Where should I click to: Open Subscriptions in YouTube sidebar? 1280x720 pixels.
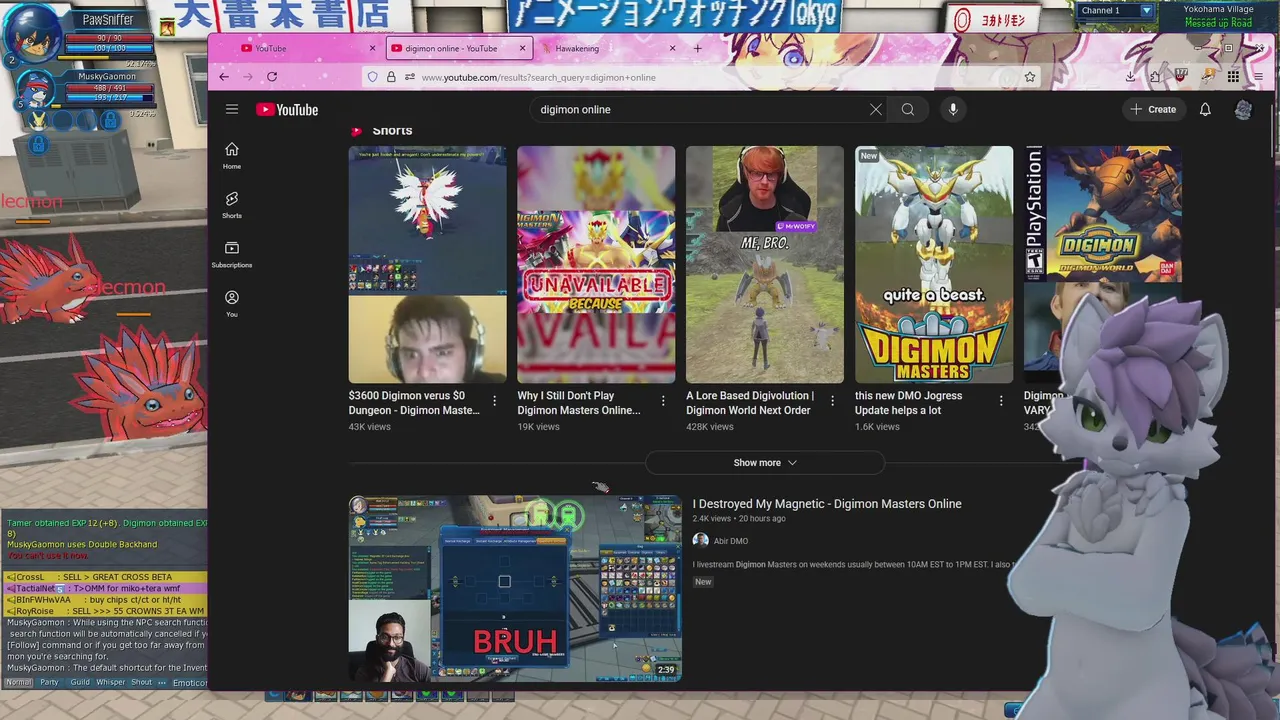(232, 254)
